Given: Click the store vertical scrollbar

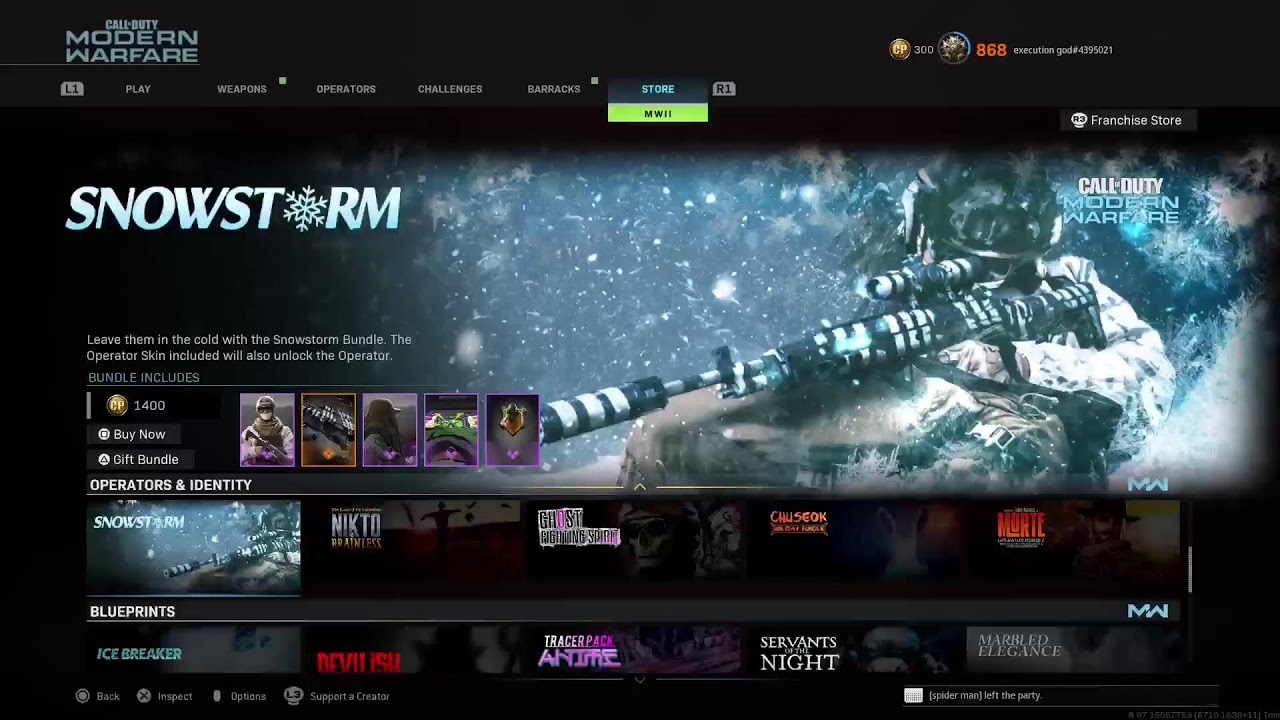Looking at the screenshot, I should click(x=1189, y=569).
